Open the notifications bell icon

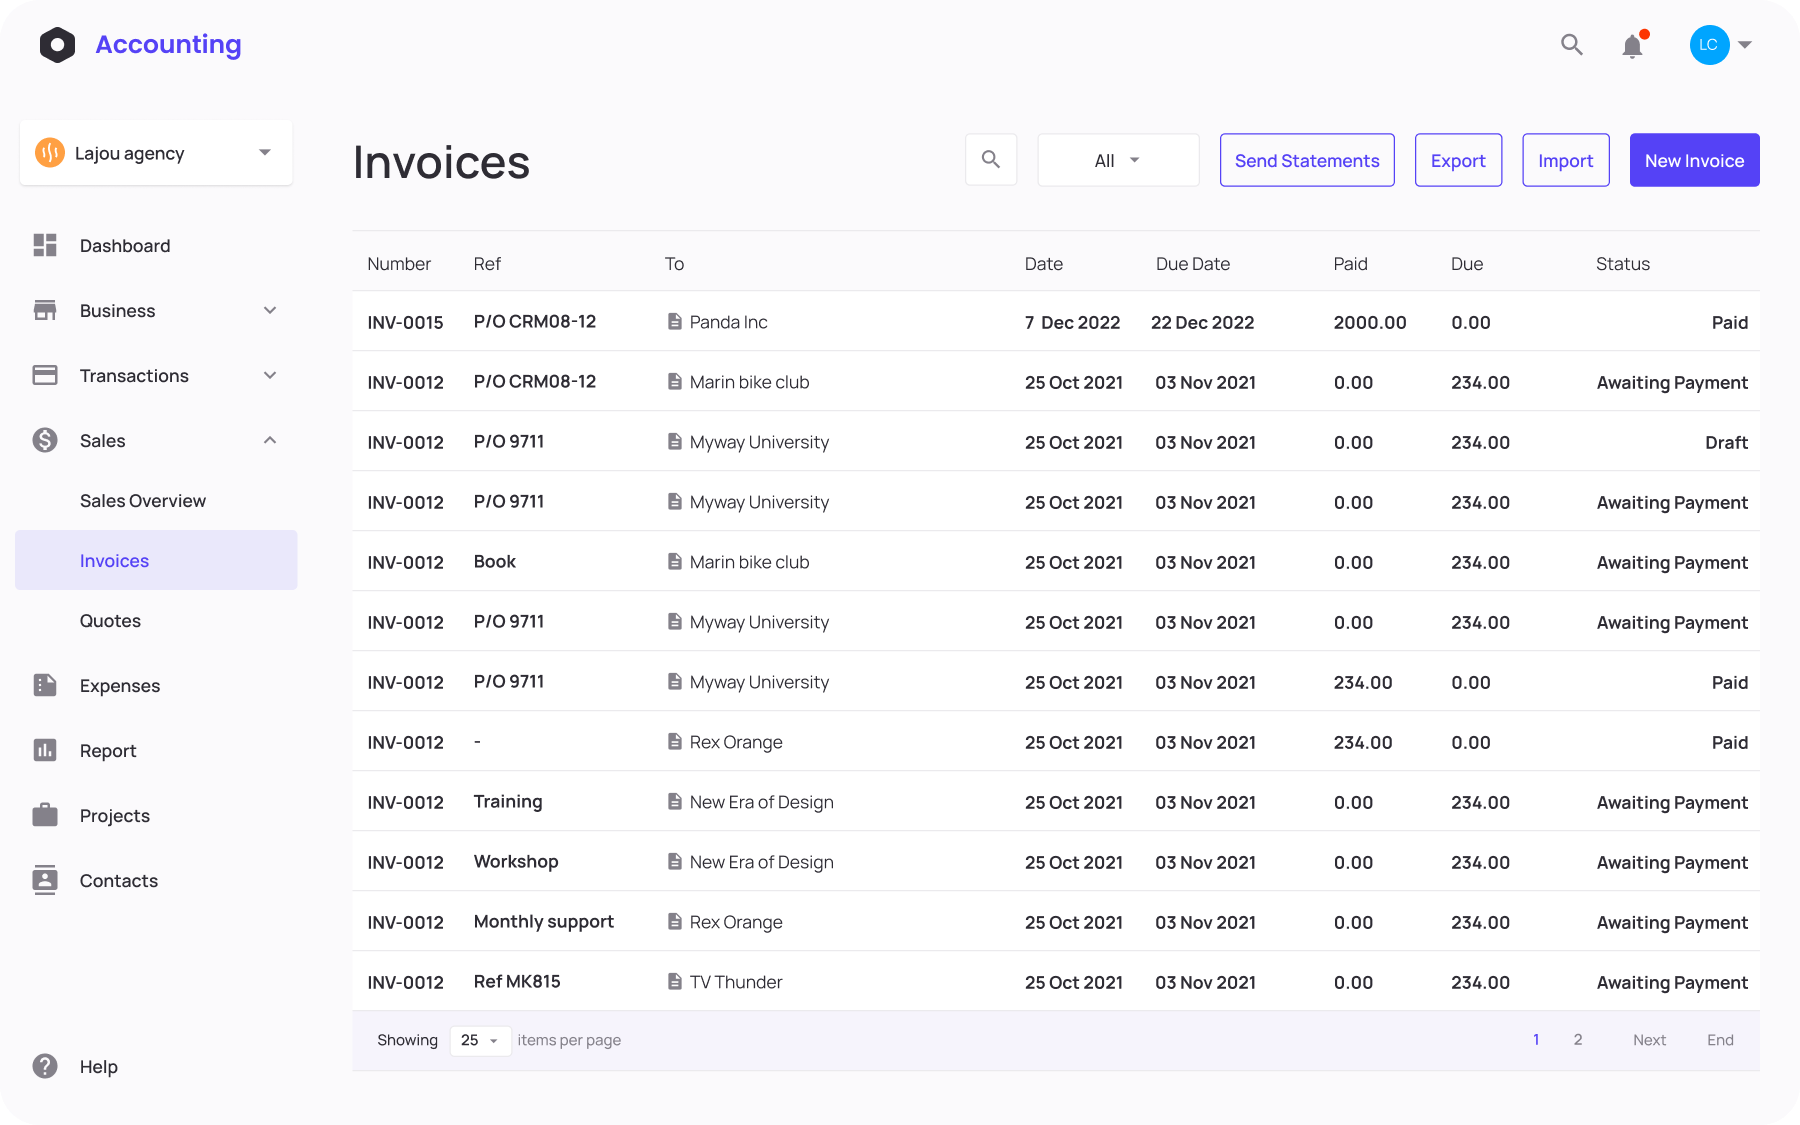[1632, 45]
